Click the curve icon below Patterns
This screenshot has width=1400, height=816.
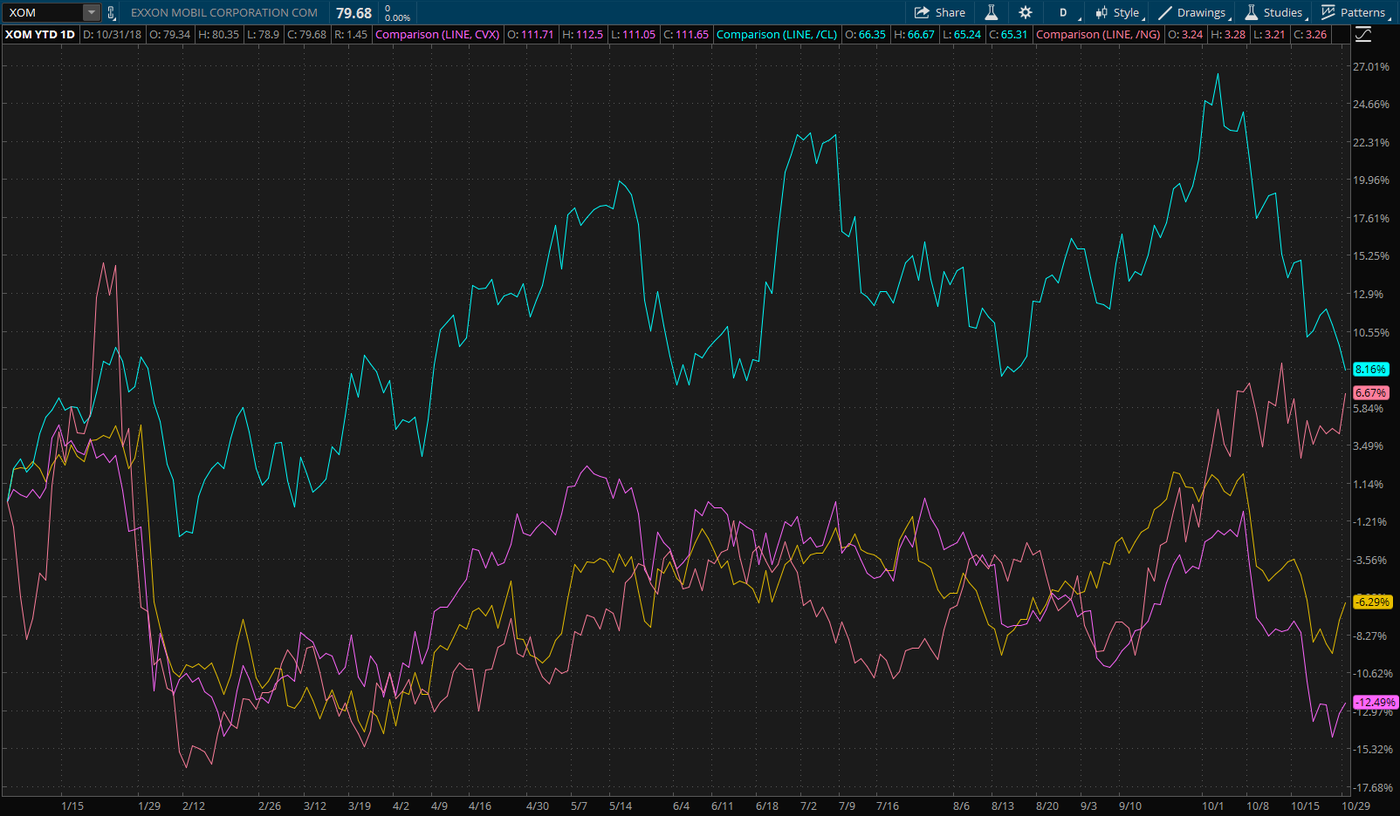click(1364, 35)
